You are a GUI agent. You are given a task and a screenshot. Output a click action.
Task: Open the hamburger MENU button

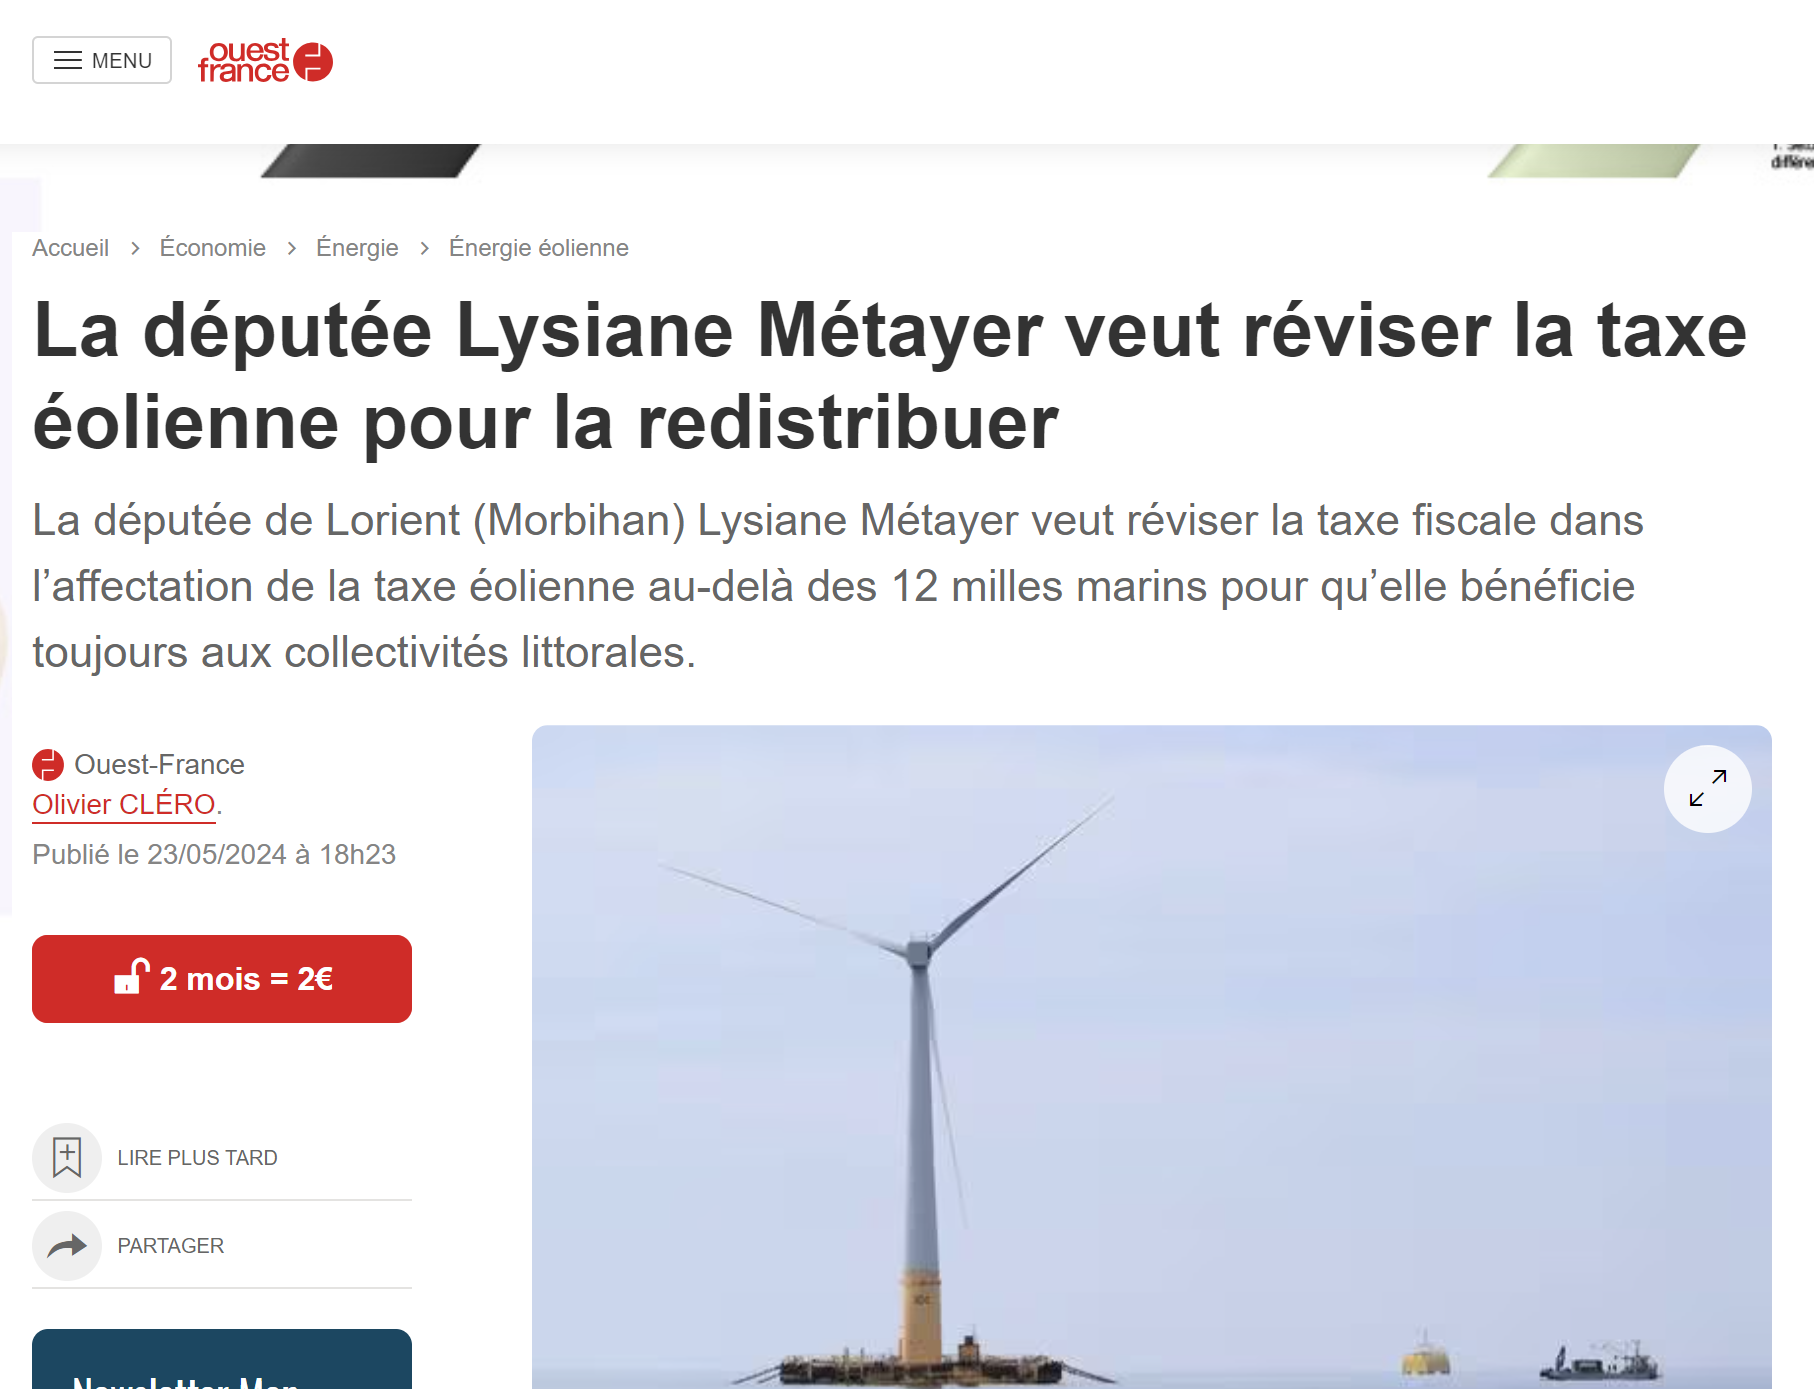[102, 60]
